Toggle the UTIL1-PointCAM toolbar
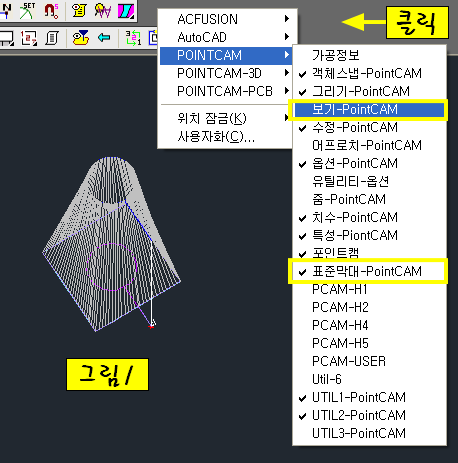This screenshot has width=458, height=463. (369, 397)
